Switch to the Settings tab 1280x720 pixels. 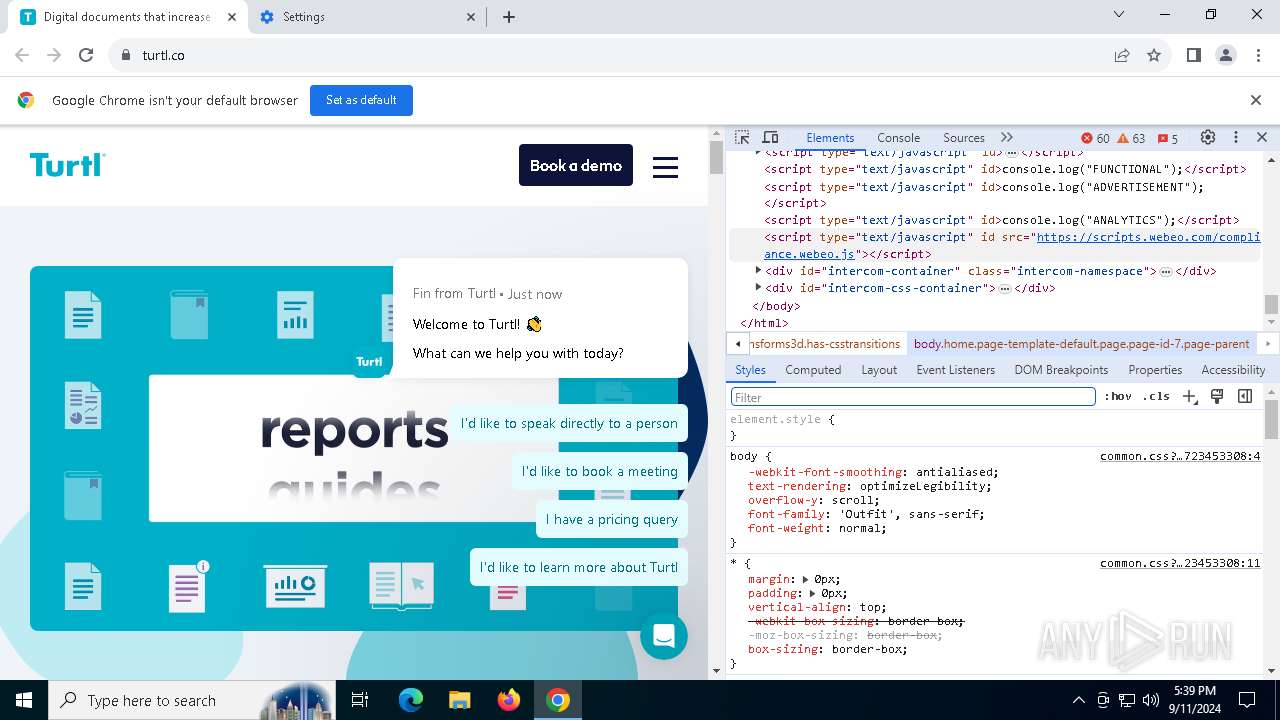368,17
